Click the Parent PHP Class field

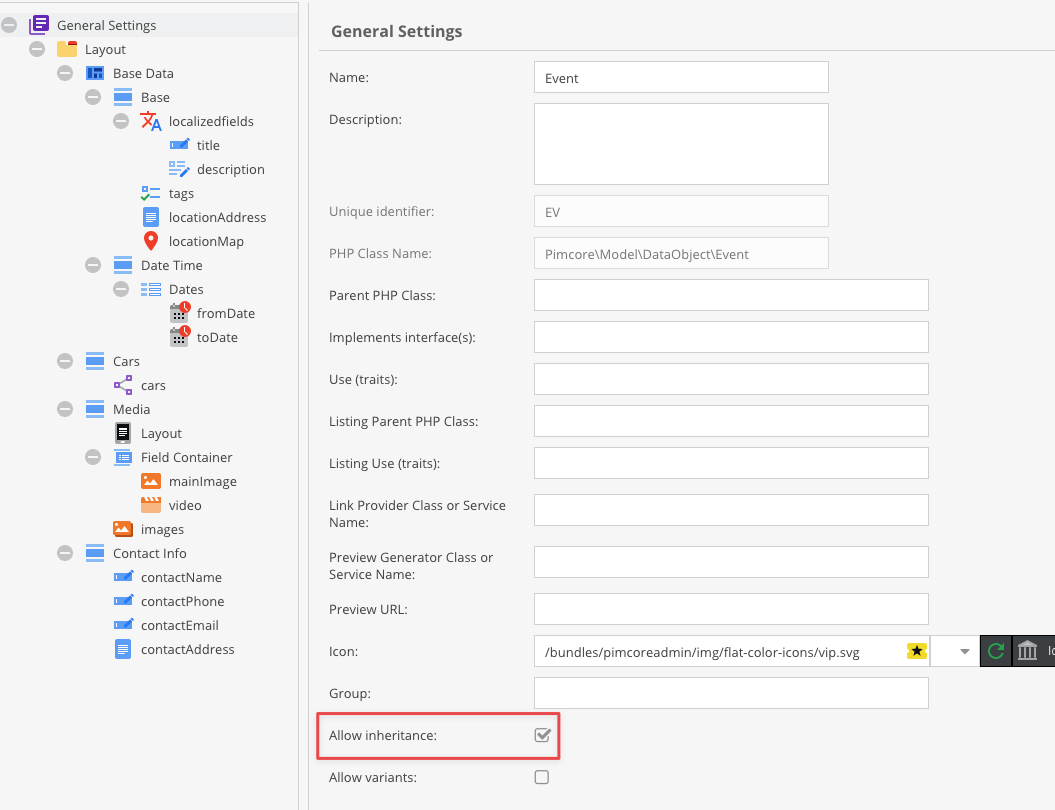[x=731, y=295]
